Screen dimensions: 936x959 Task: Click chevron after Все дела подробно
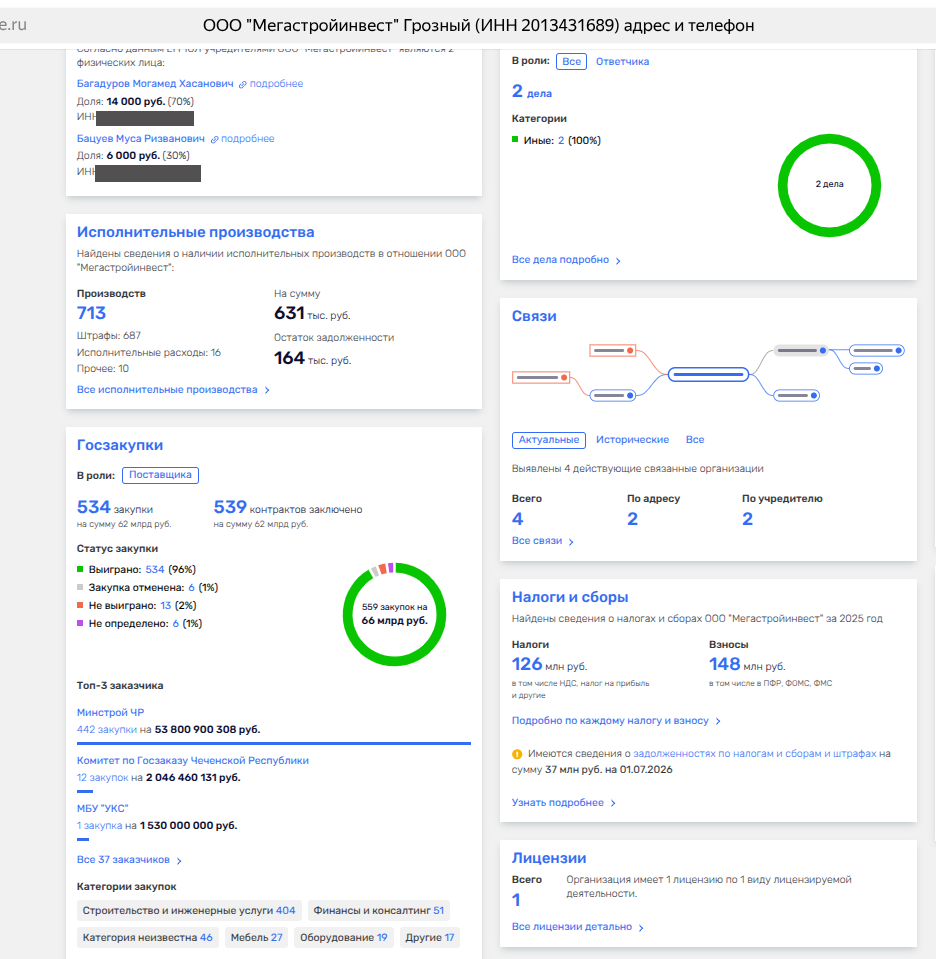618,261
